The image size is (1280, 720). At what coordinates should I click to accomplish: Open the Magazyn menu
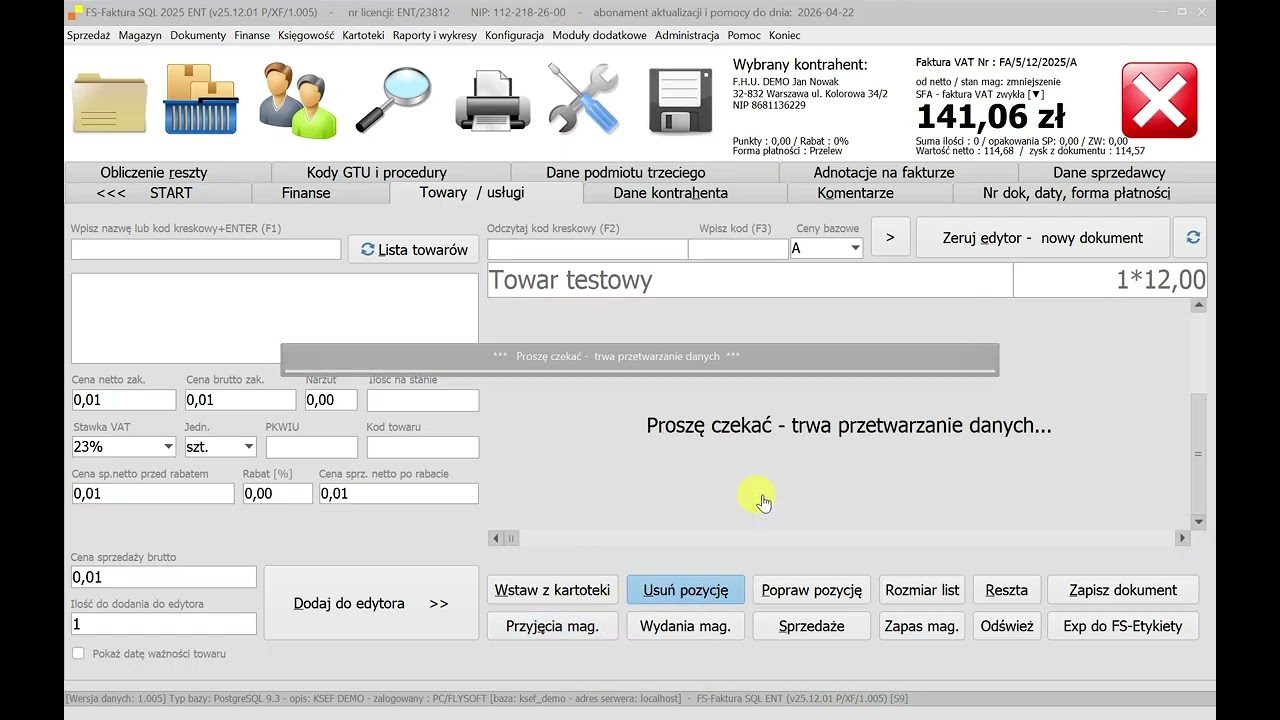[x=140, y=35]
